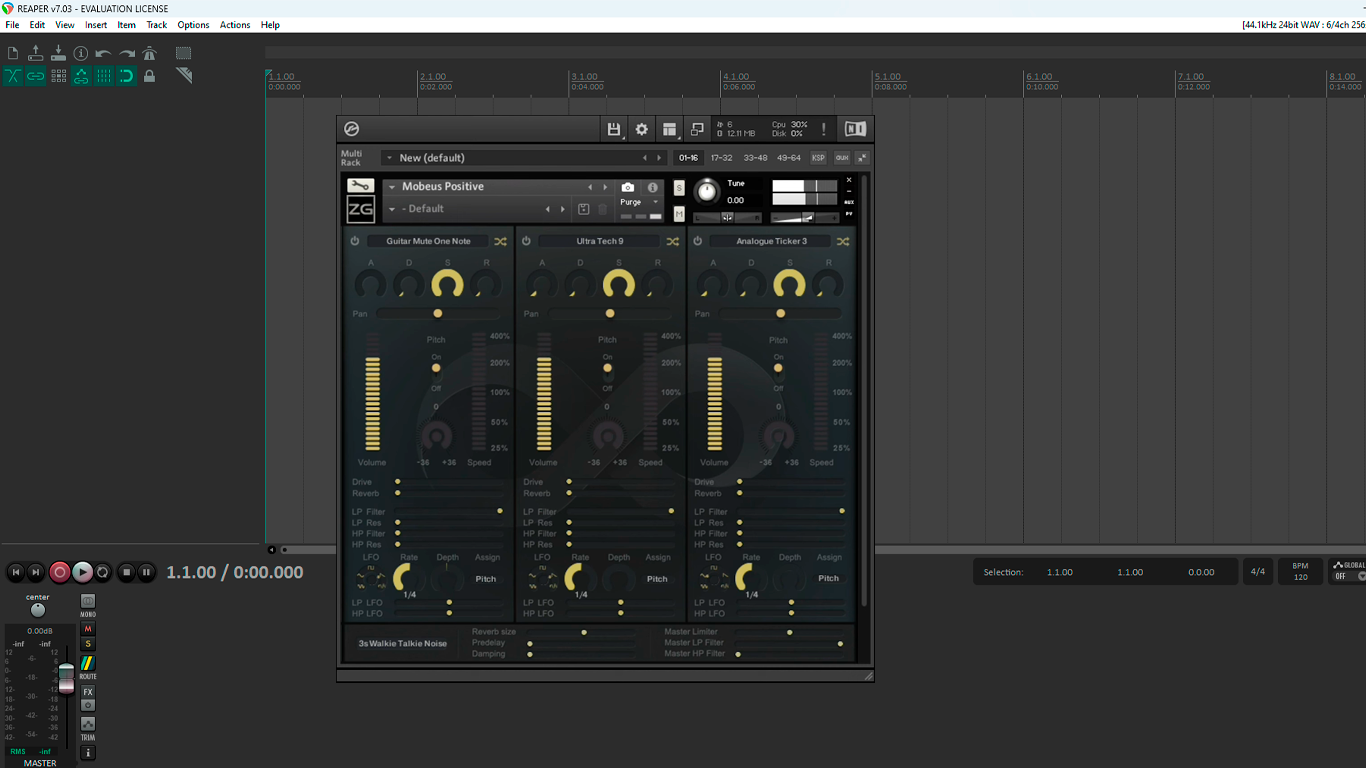
Task: Open Kontakt settings gear icon
Action: [642, 129]
